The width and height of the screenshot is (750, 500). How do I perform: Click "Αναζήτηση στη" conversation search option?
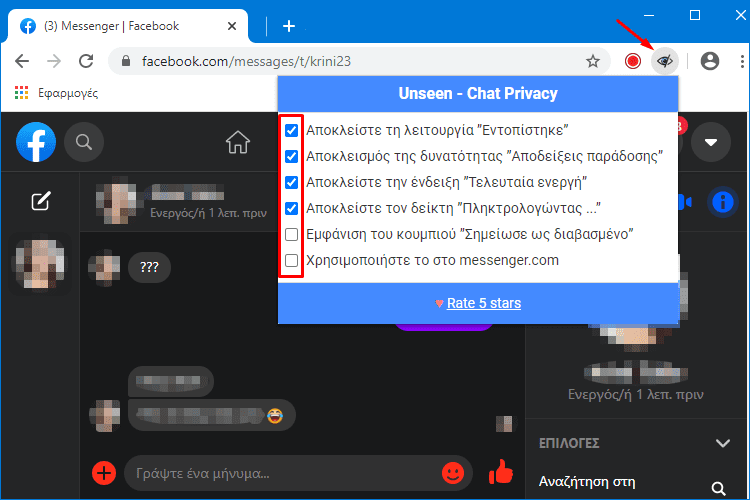coord(587,481)
